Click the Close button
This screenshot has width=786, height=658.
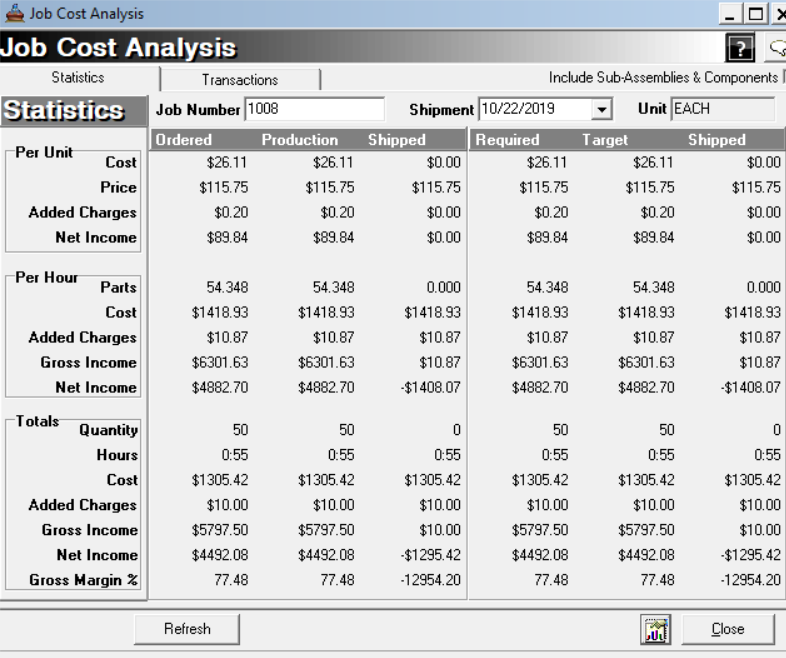728,629
